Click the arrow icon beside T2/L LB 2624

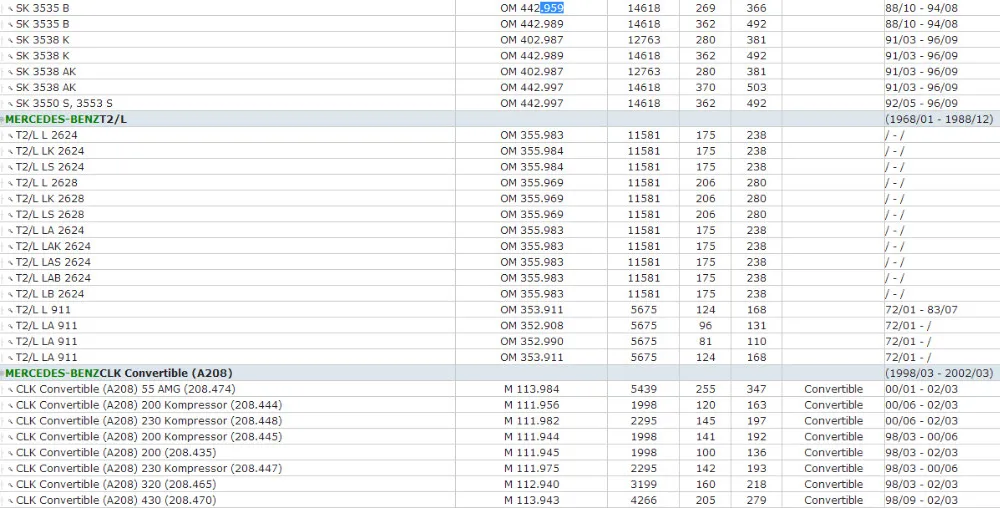10,294
